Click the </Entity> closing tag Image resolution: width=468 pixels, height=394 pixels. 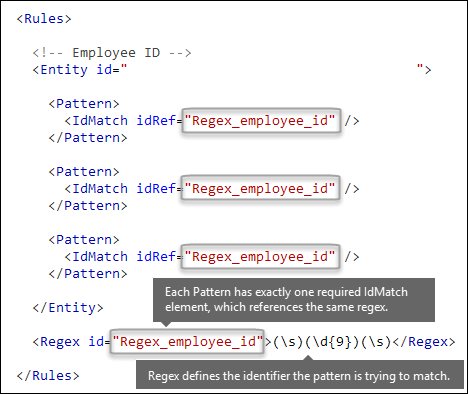point(68,308)
